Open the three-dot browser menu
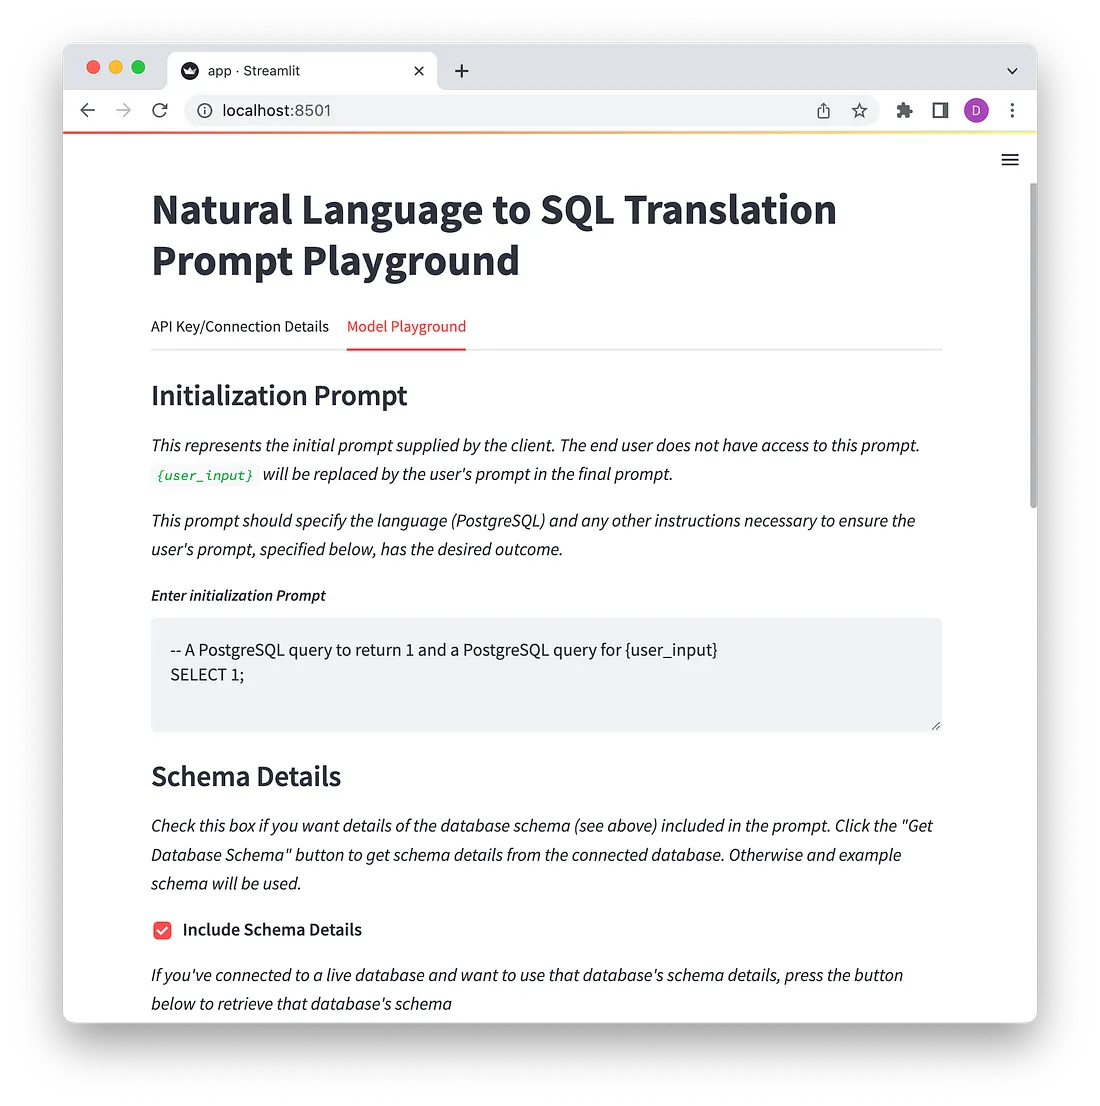Screen dimensions: 1100x1106 tap(1013, 110)
